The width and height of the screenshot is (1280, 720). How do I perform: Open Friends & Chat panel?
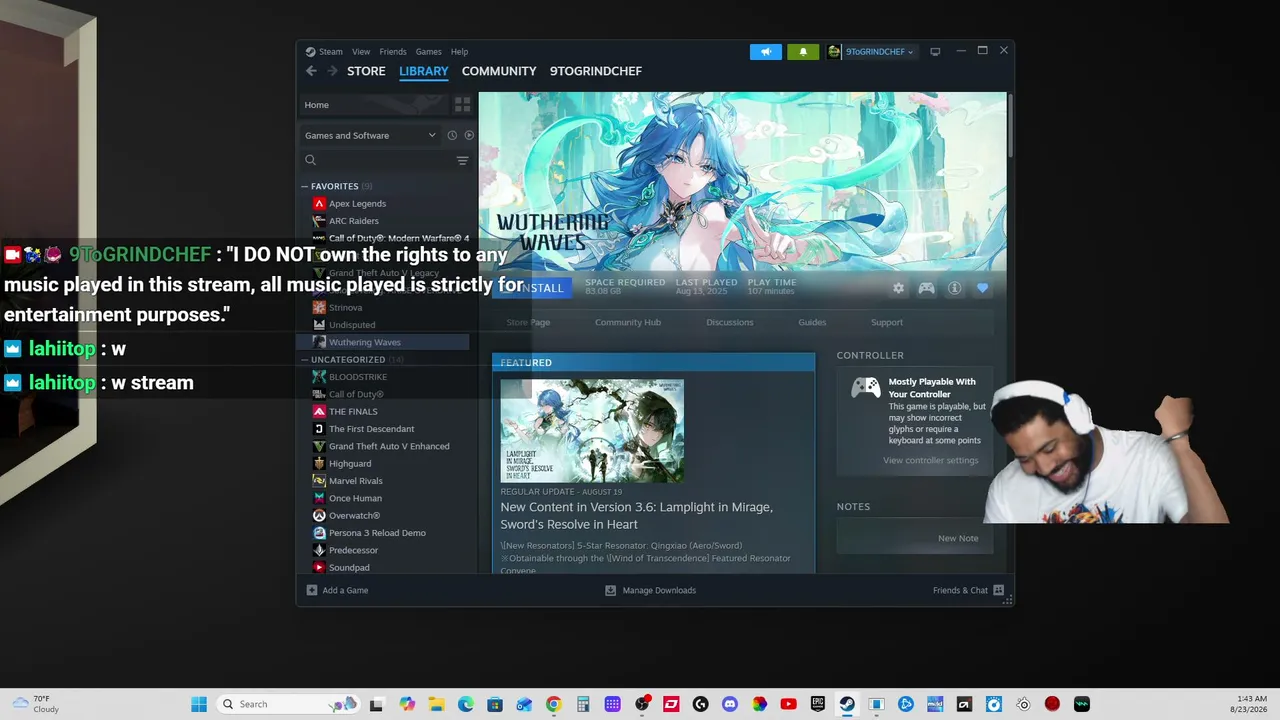tap(968, 590)
